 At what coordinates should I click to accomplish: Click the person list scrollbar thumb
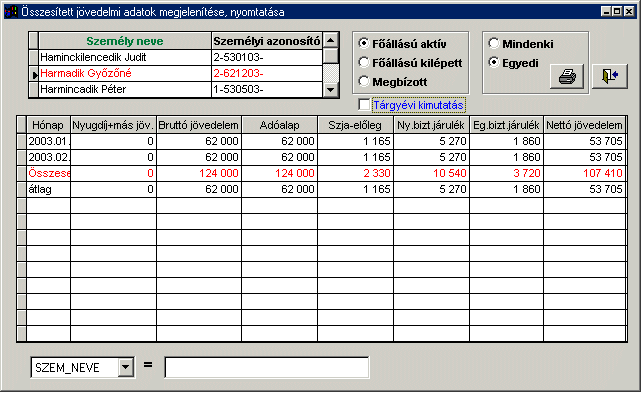click(x=331, y=56)
